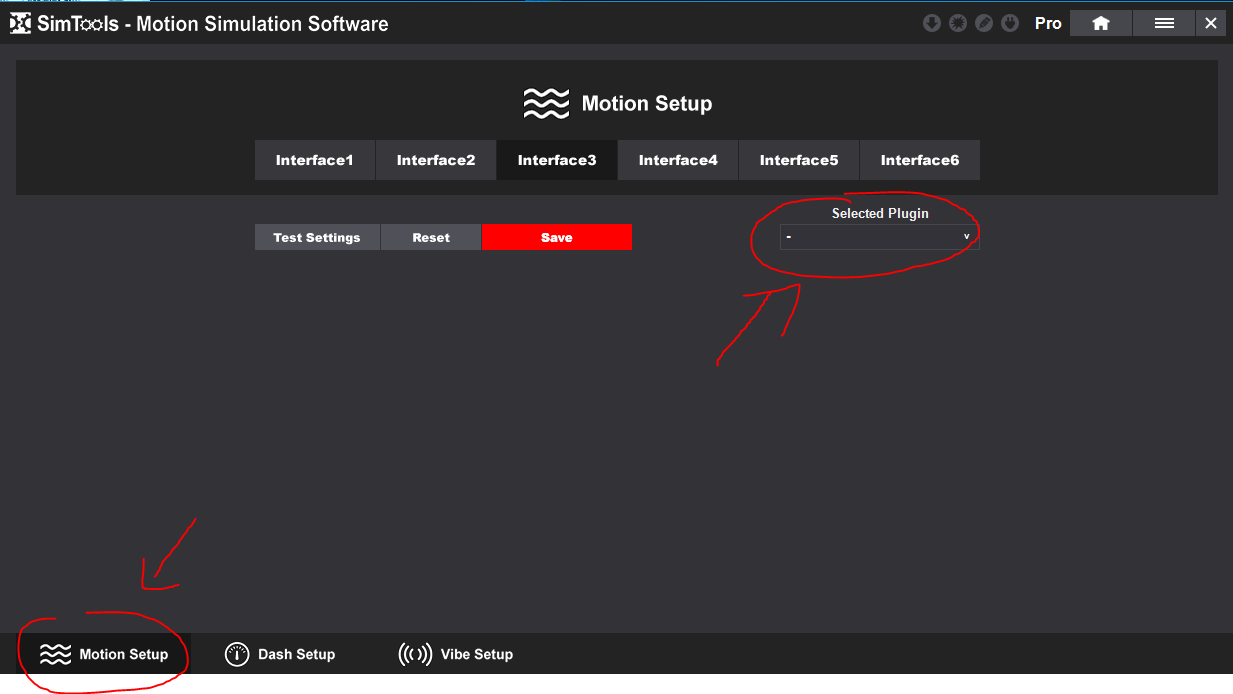Image resolution: width=1233 pixels, height=694 pixels.
Task: Click the 'Selected Plugin' label
Action: (880, 213)
